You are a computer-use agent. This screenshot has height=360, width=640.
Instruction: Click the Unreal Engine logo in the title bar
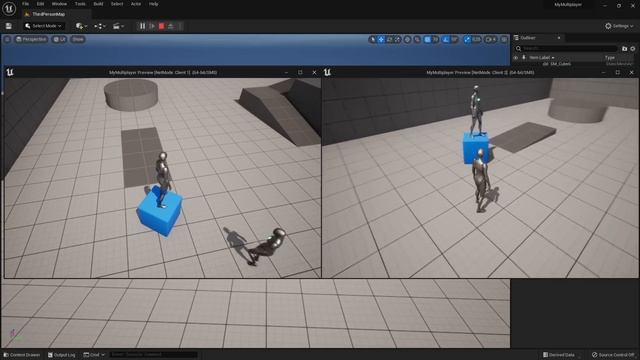coord(9,8)
